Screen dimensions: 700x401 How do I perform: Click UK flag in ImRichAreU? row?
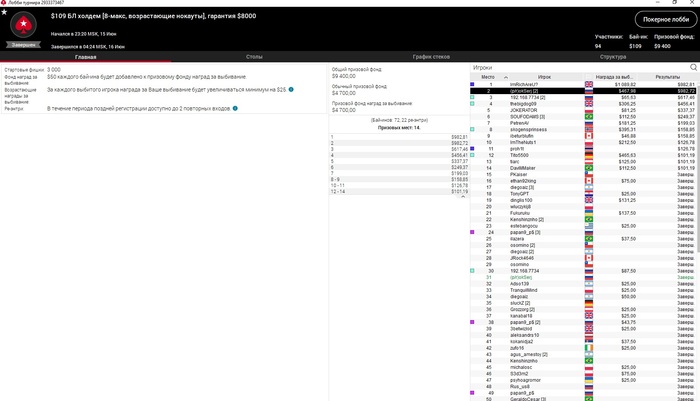pyautogui.click(x=589, y=84)
